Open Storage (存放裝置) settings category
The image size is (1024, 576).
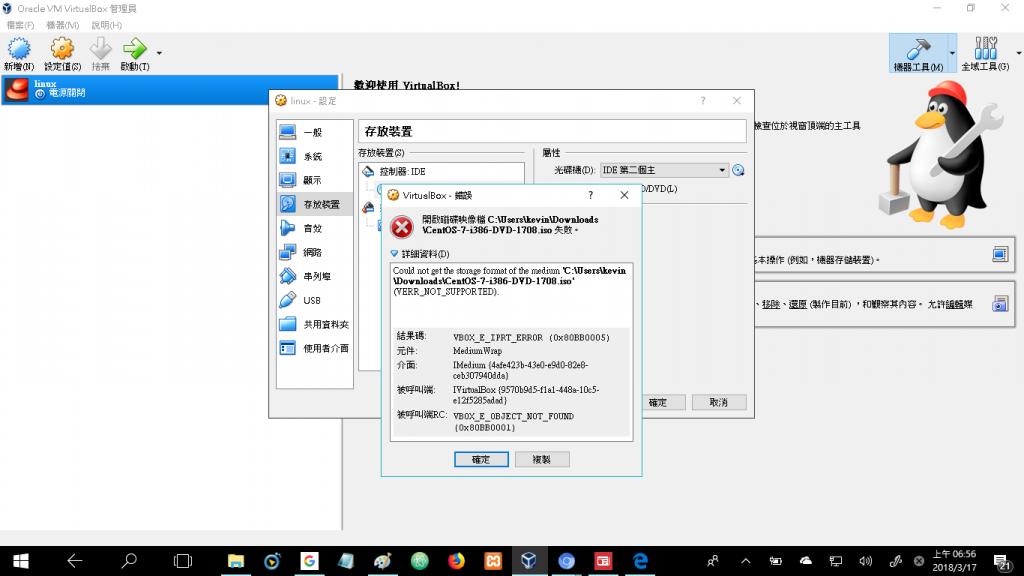click(314, 204)
